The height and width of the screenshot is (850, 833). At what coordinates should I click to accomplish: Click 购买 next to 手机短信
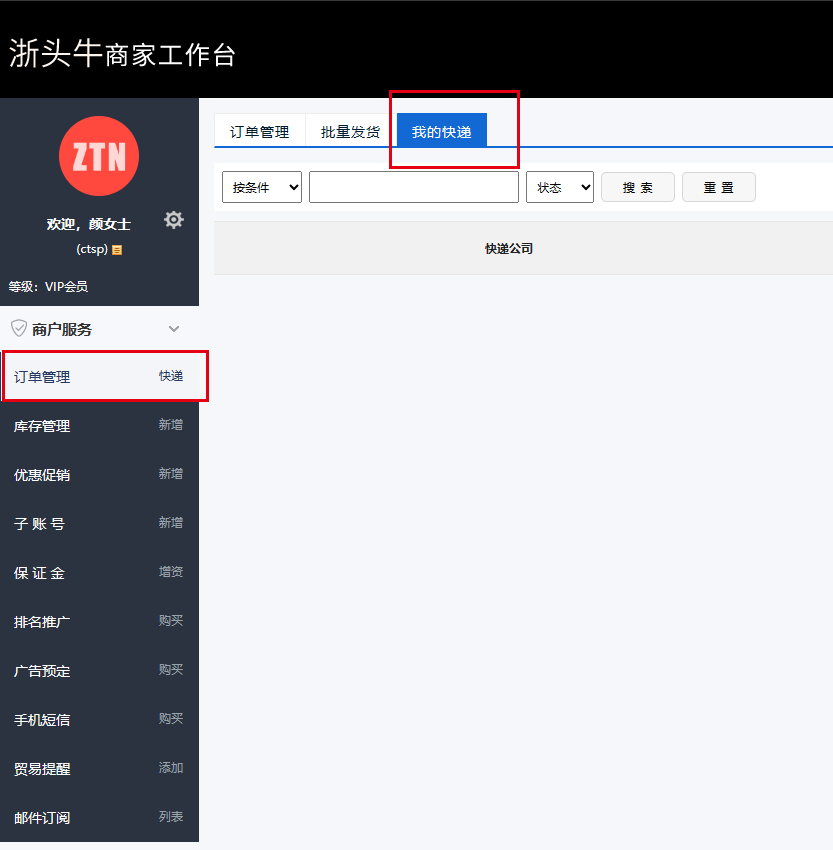tap(171, 719)
